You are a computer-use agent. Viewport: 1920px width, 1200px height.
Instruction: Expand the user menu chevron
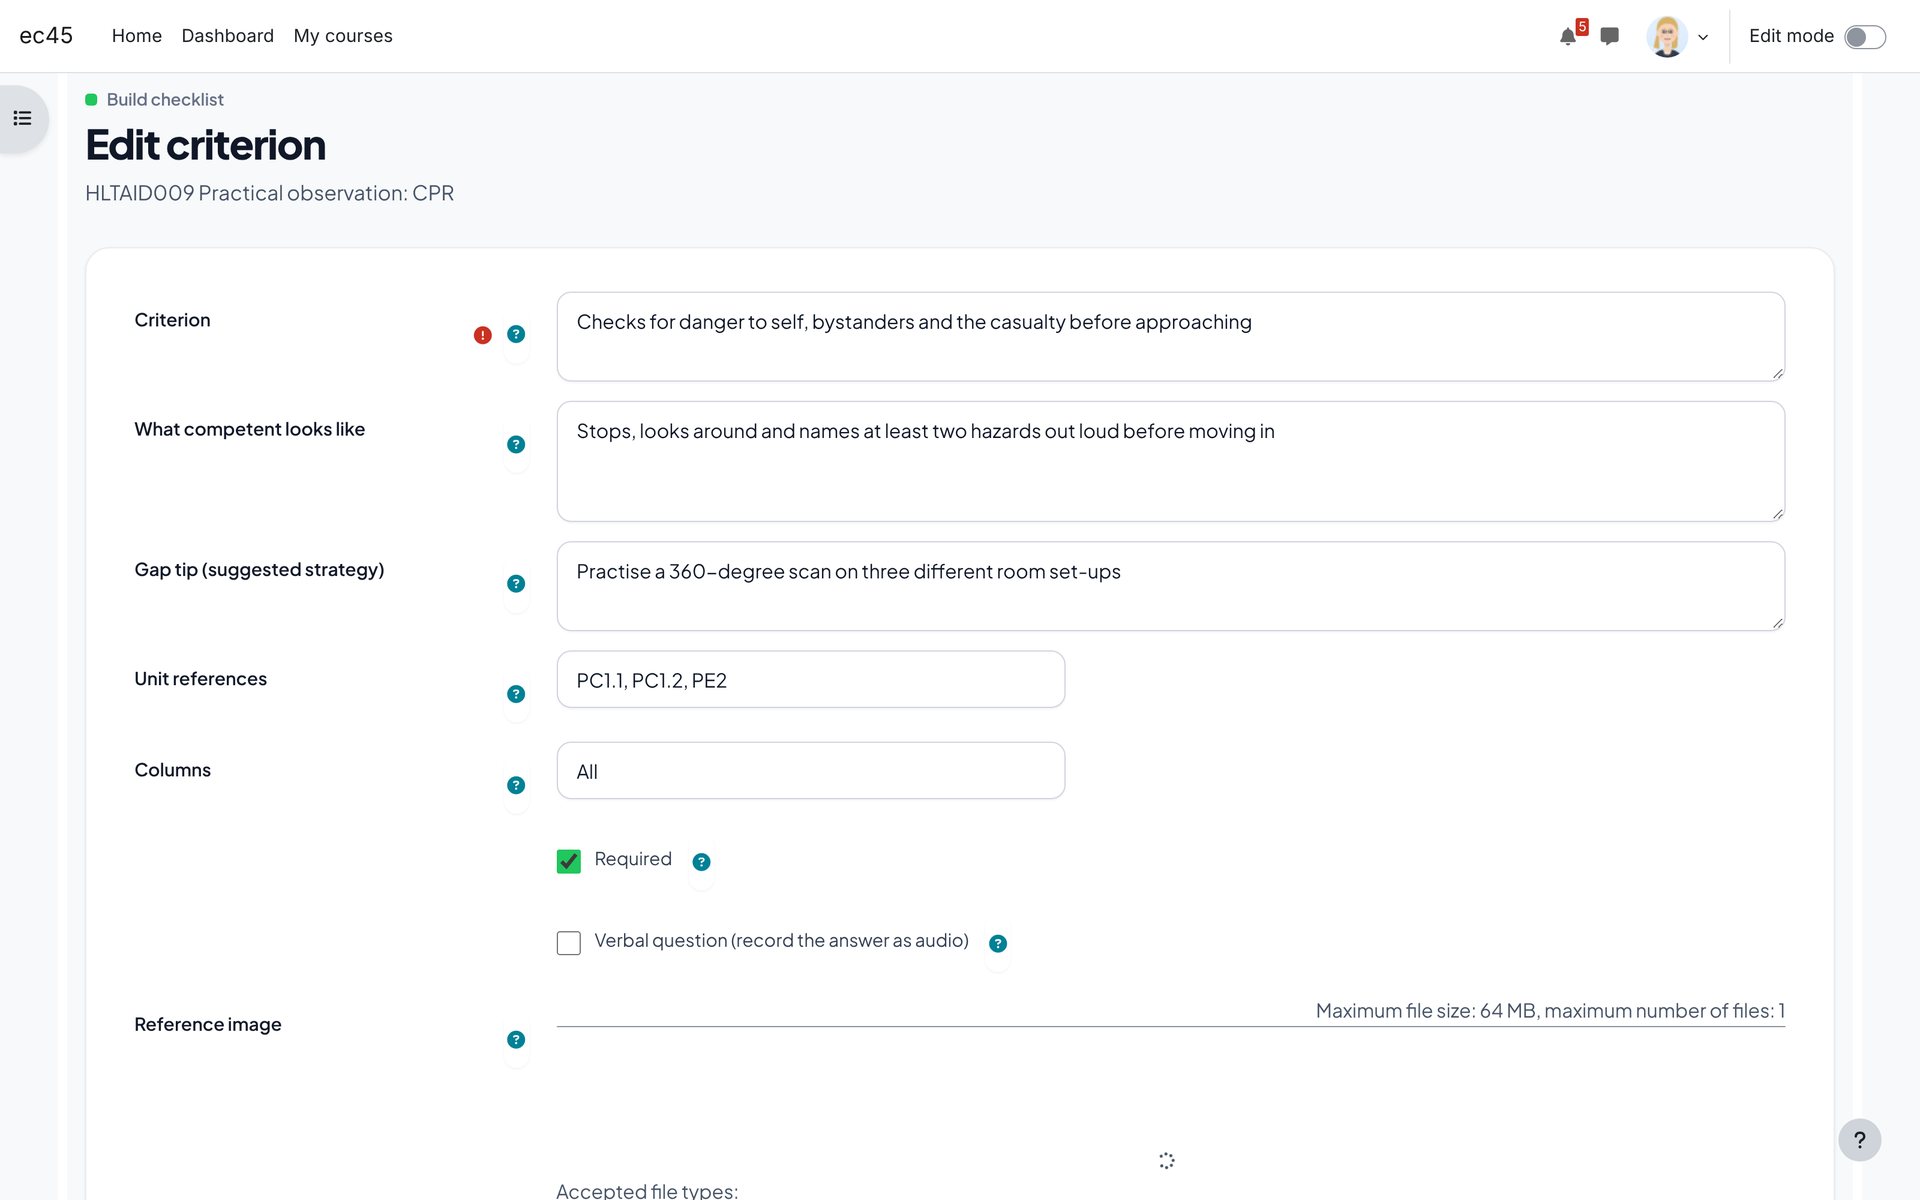1703,38
